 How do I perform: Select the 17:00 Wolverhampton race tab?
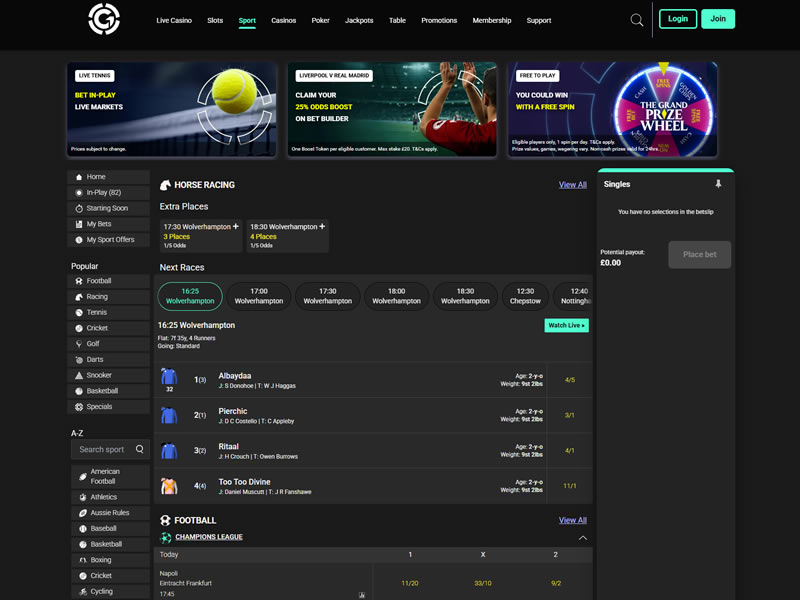coord(259,296)
